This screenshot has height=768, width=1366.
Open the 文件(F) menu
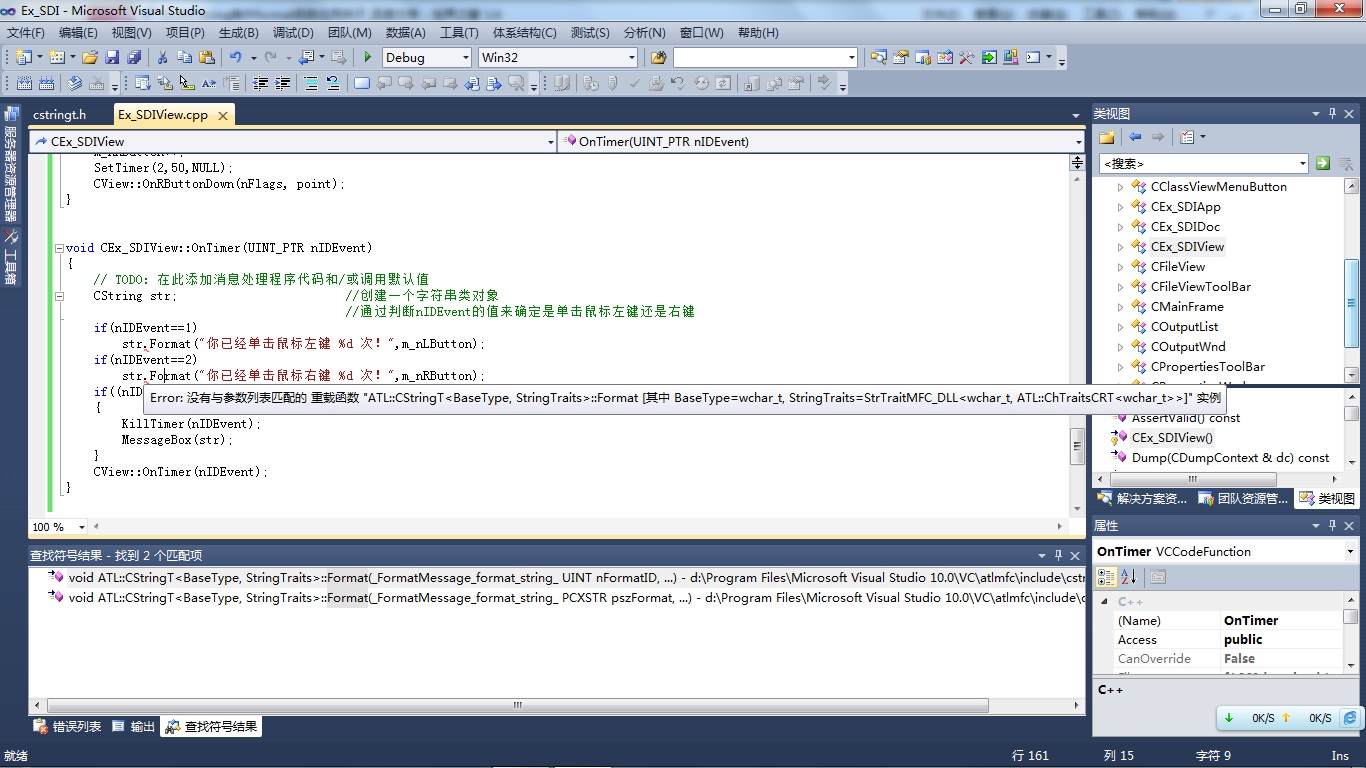coord(26,33)
